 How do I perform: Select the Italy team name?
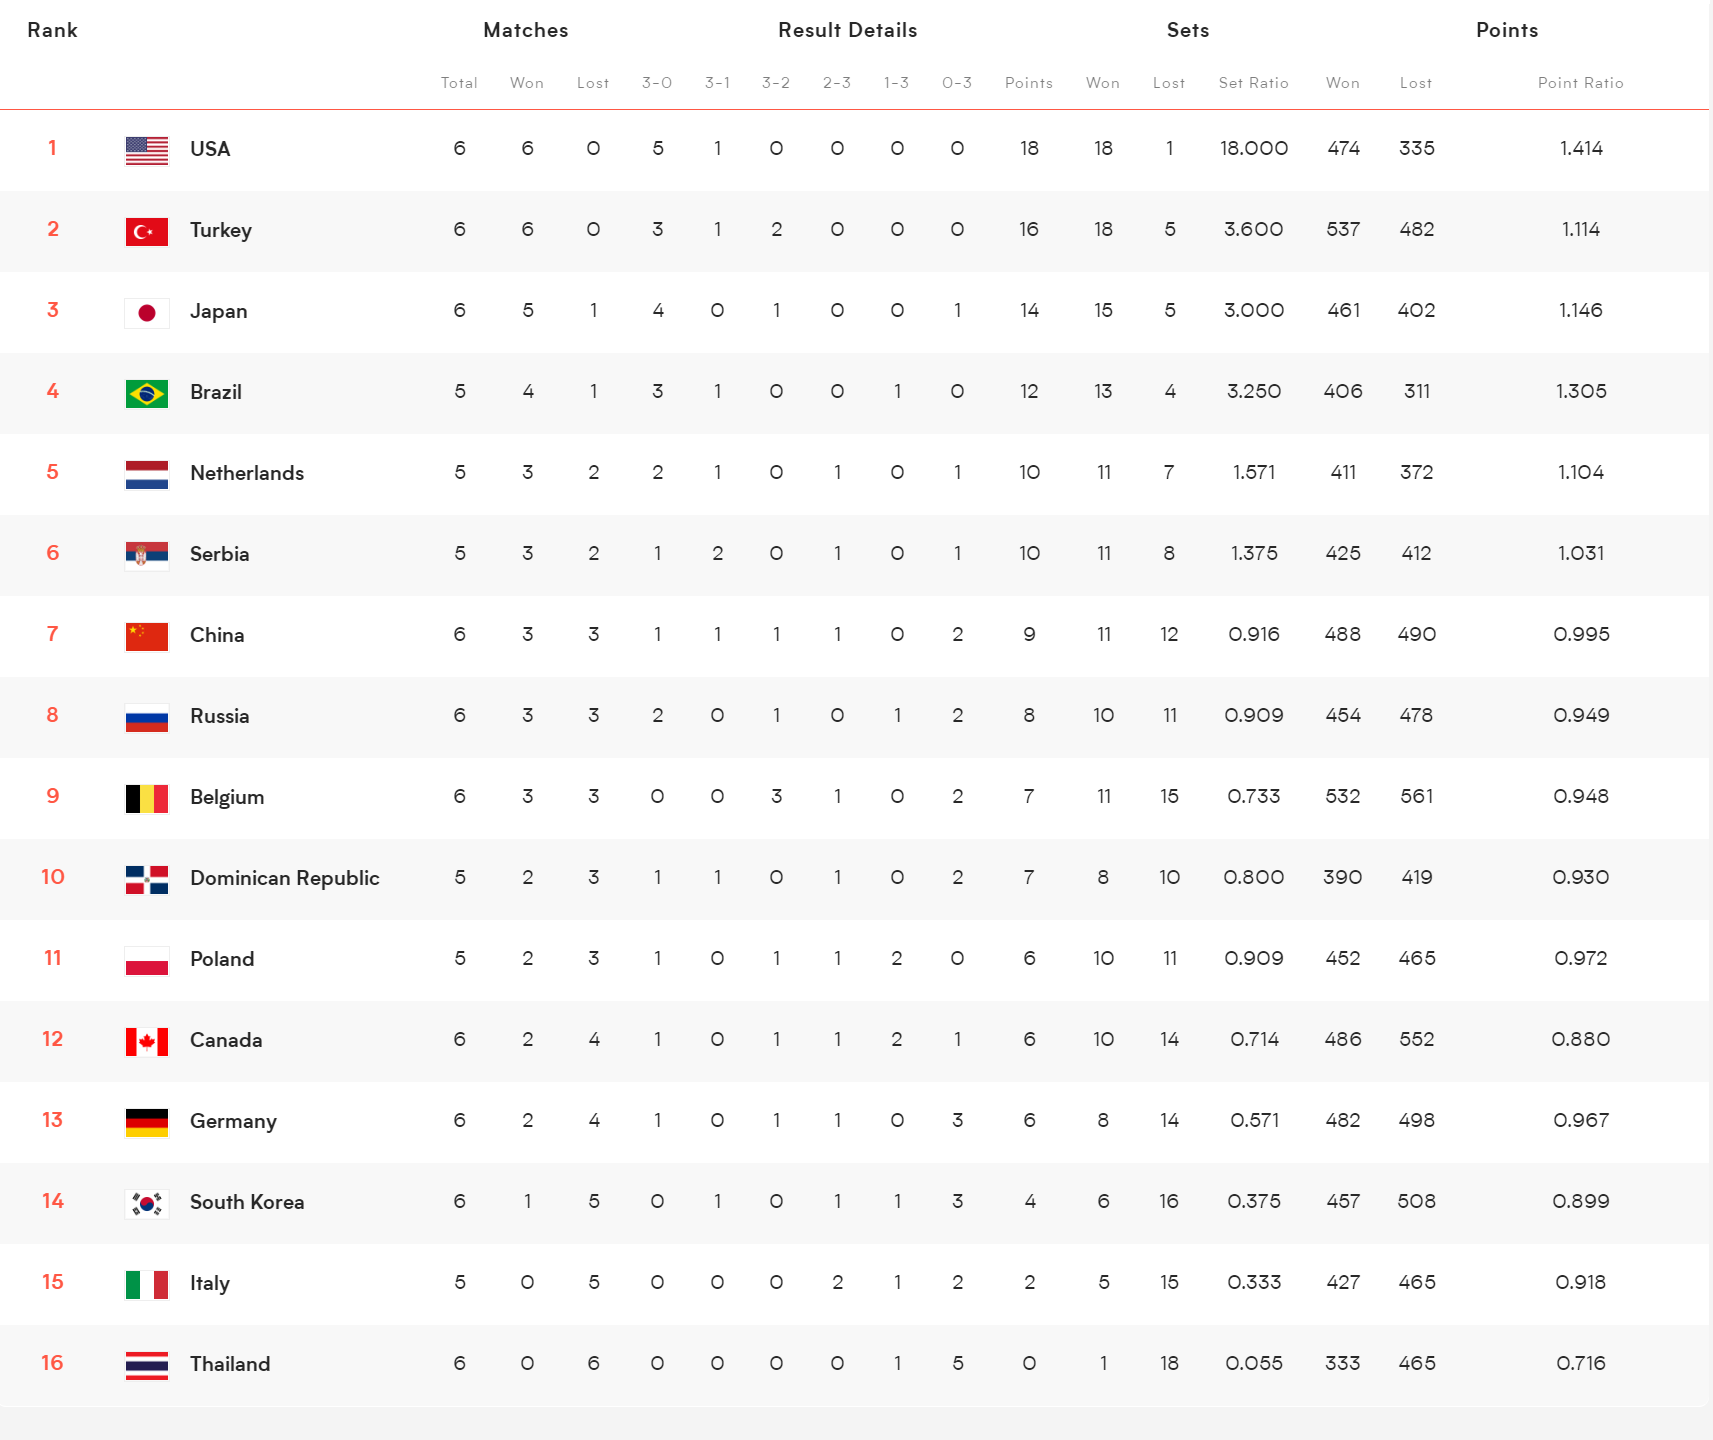(210, 1283)
